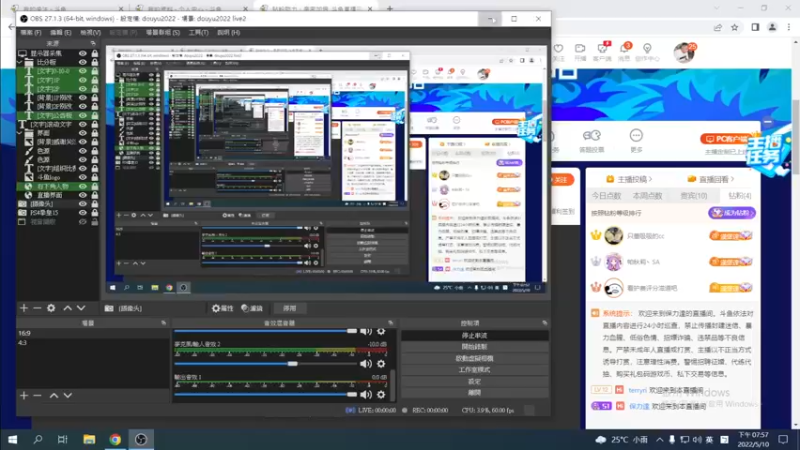This screenshot has height=450, width=800.
Task: Add a new scene with the plus icon under the scene list
Action: [x=24, y=395]
